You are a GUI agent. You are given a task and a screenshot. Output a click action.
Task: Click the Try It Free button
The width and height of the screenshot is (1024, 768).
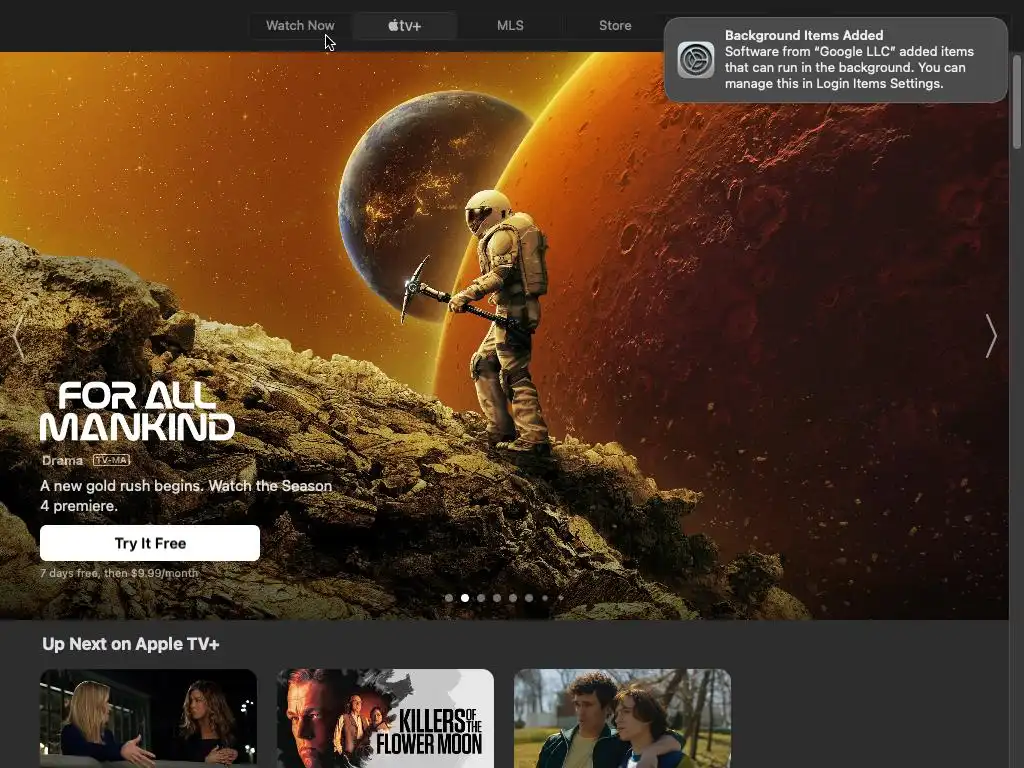click(x=150, y=543)
